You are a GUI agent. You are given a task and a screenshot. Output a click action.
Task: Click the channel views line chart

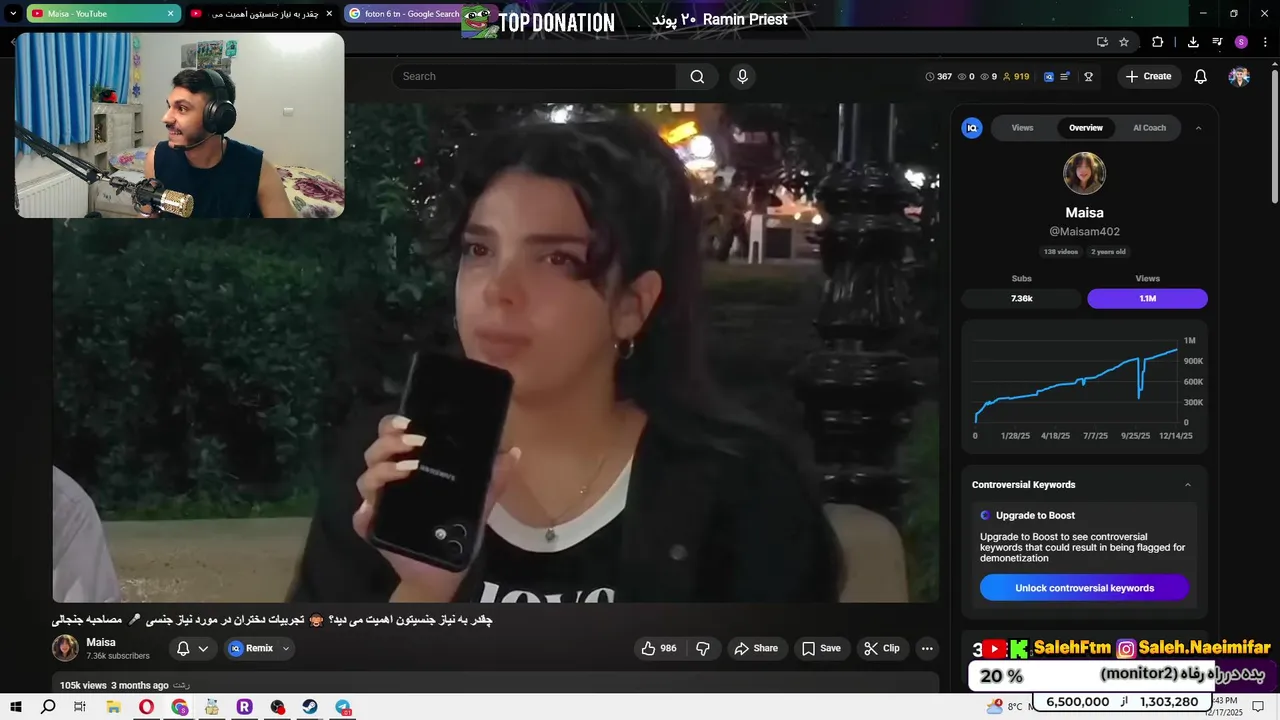click(1076, 384)
